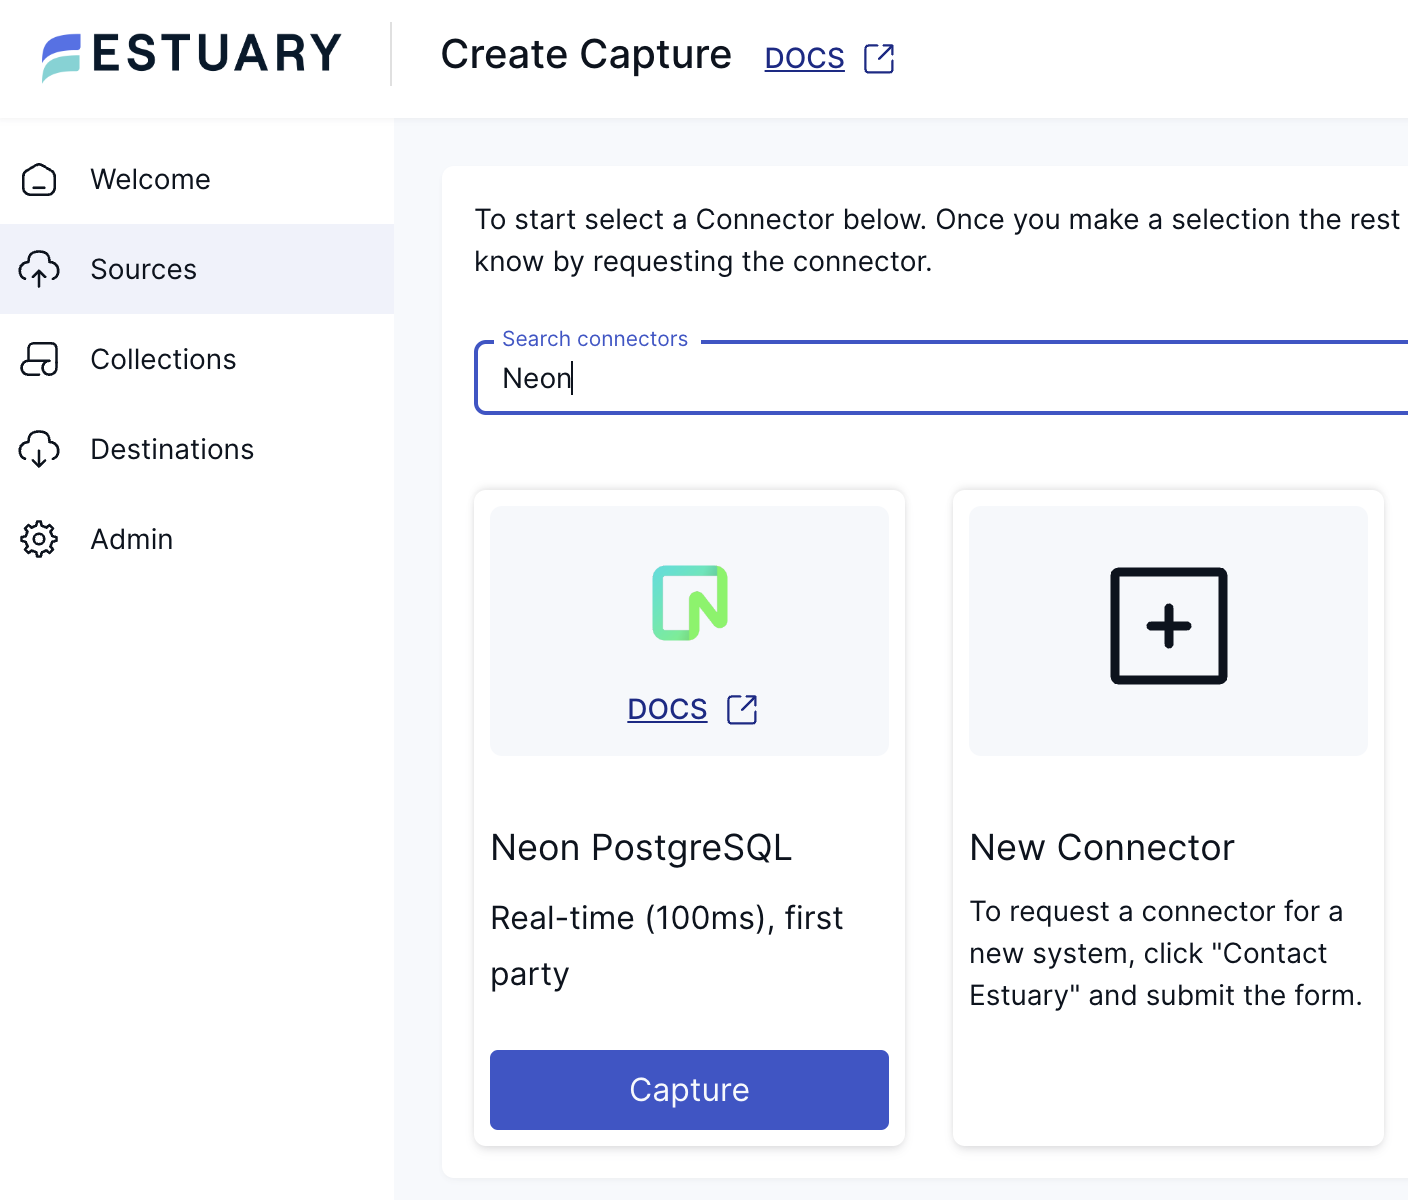The height and width of the screenshot is (1200, 1408).
Task: Navigate to the Destinations section
Action: point(172,449)
